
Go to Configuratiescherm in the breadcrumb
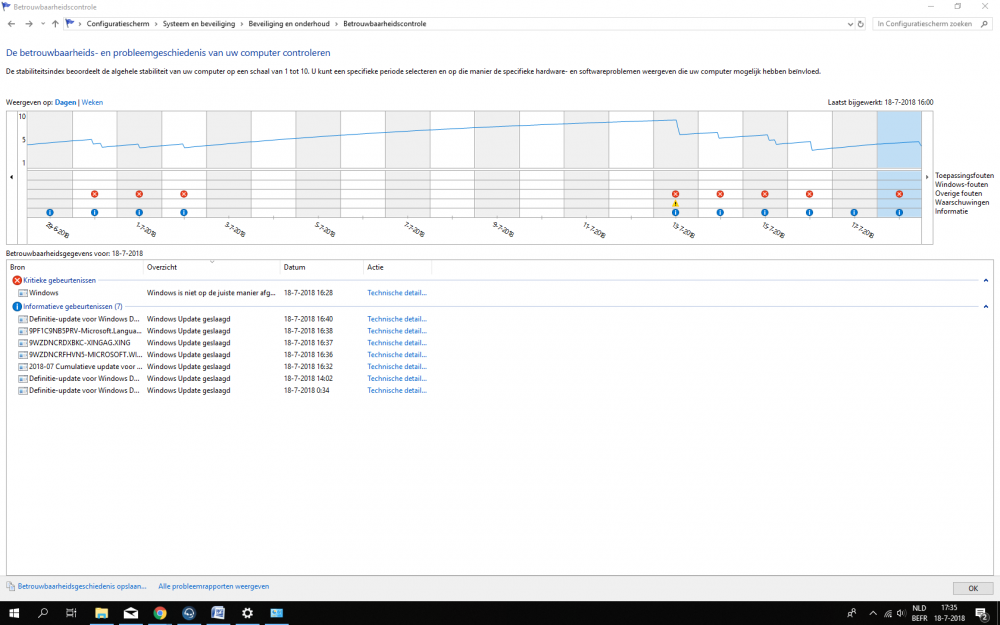(x=118, y=24)
